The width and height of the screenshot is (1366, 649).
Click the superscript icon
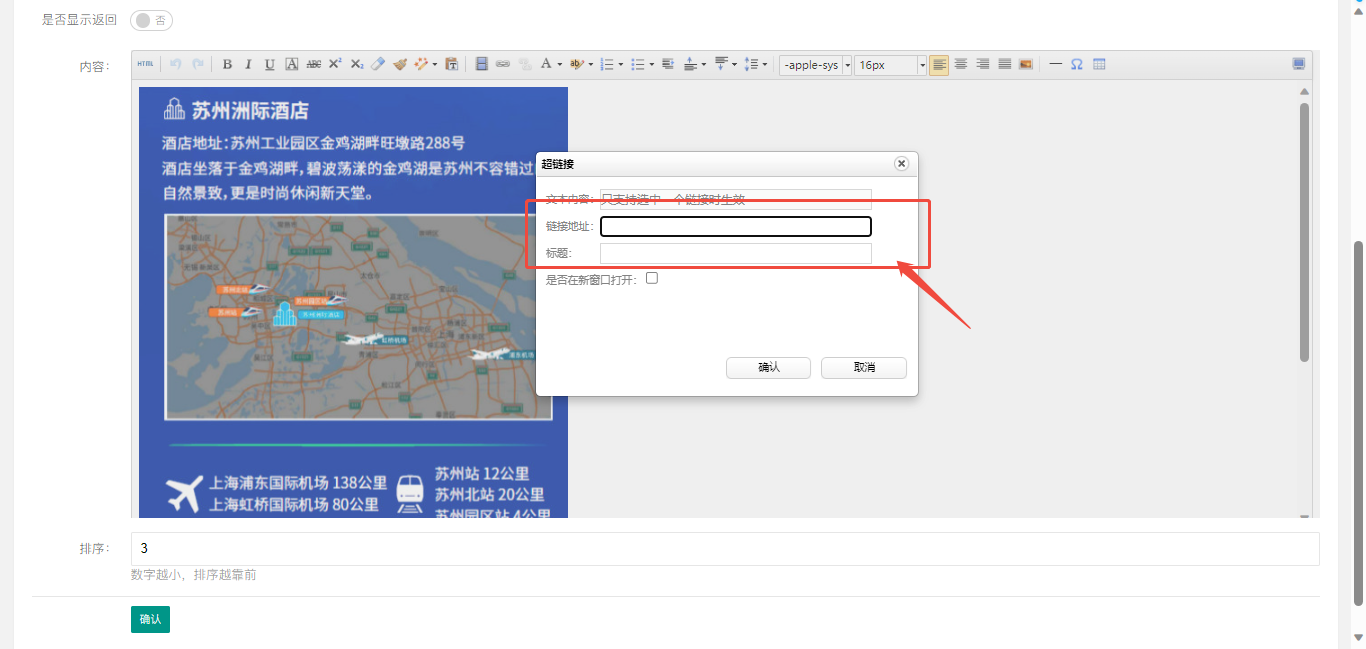(x=335, y=64)
